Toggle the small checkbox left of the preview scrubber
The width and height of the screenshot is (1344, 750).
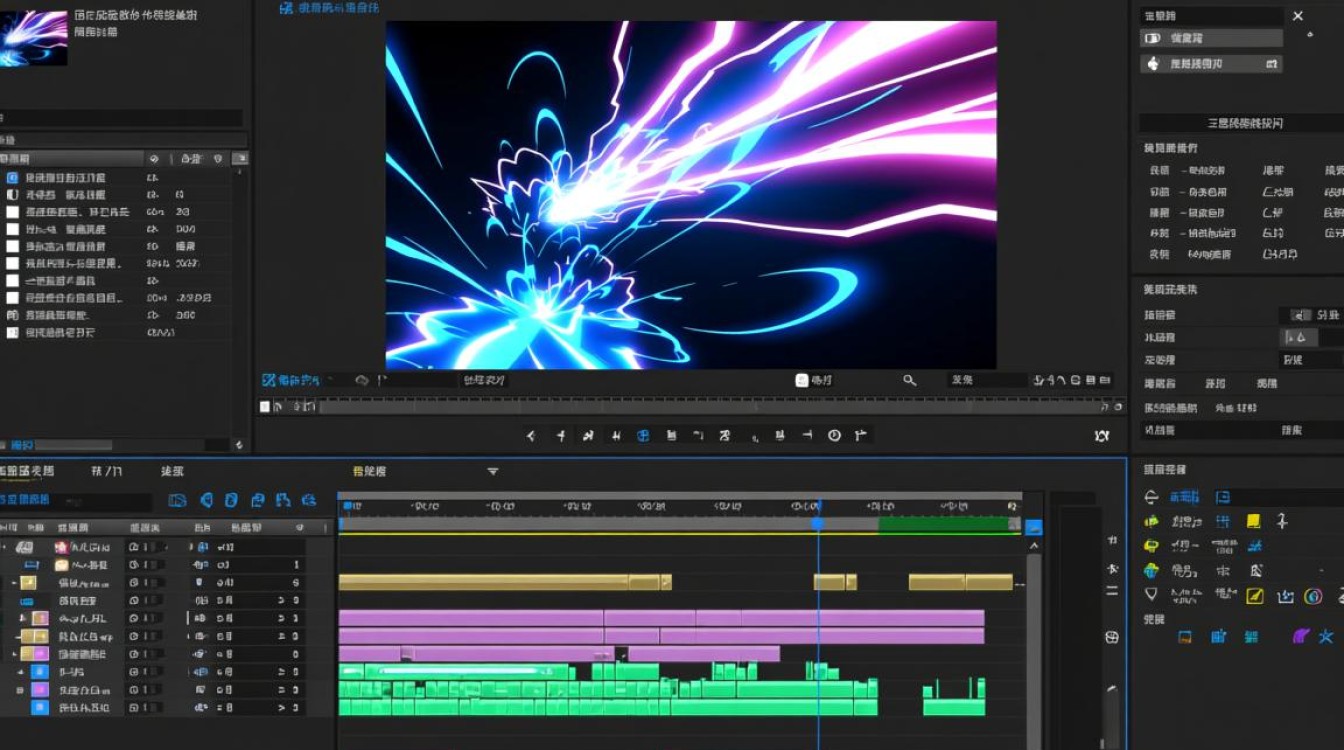265,406
